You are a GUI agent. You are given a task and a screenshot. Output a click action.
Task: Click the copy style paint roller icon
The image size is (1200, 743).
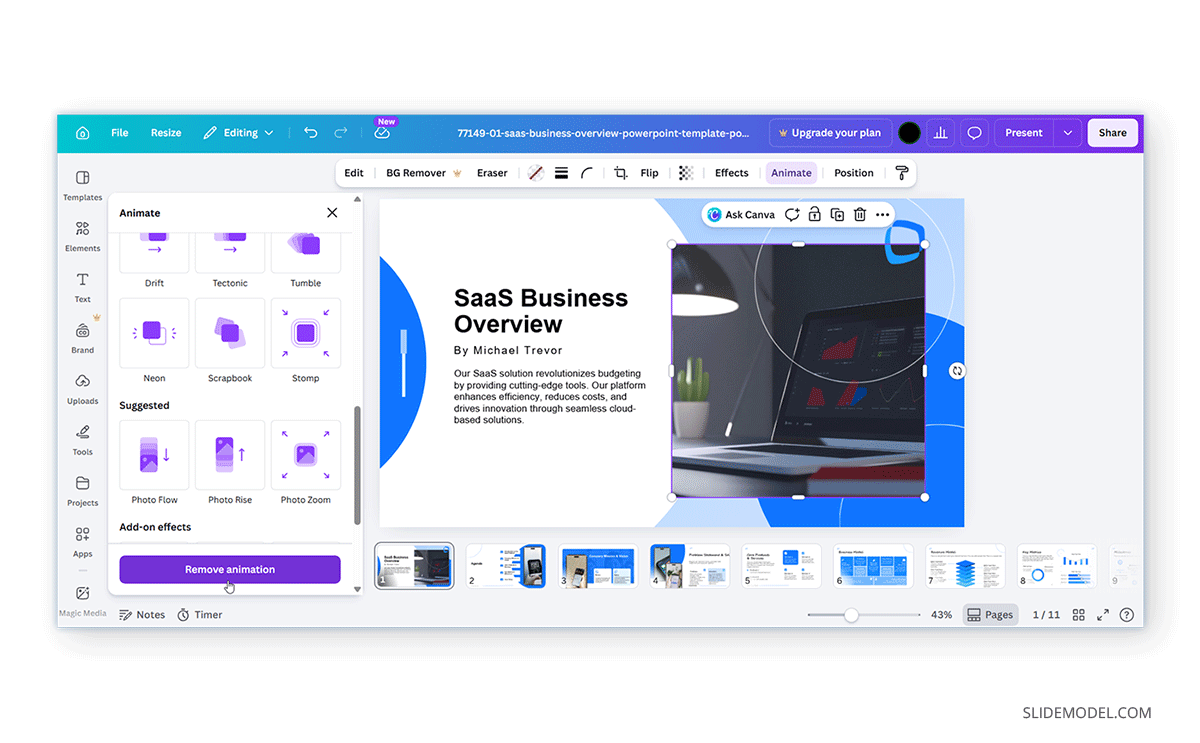[x=902, y=173]
